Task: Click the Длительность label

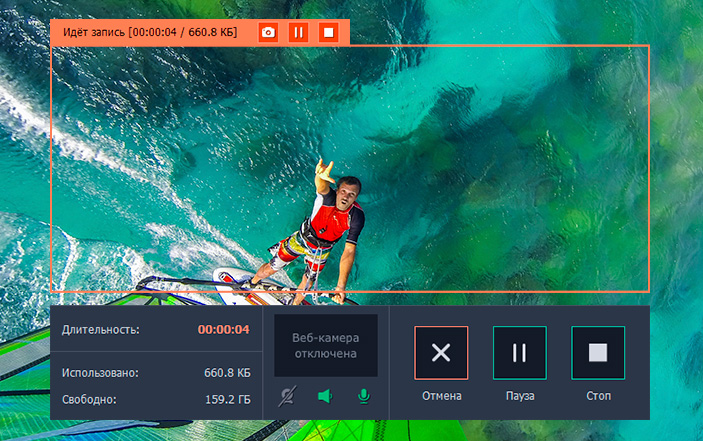Action: click(101, 330)
